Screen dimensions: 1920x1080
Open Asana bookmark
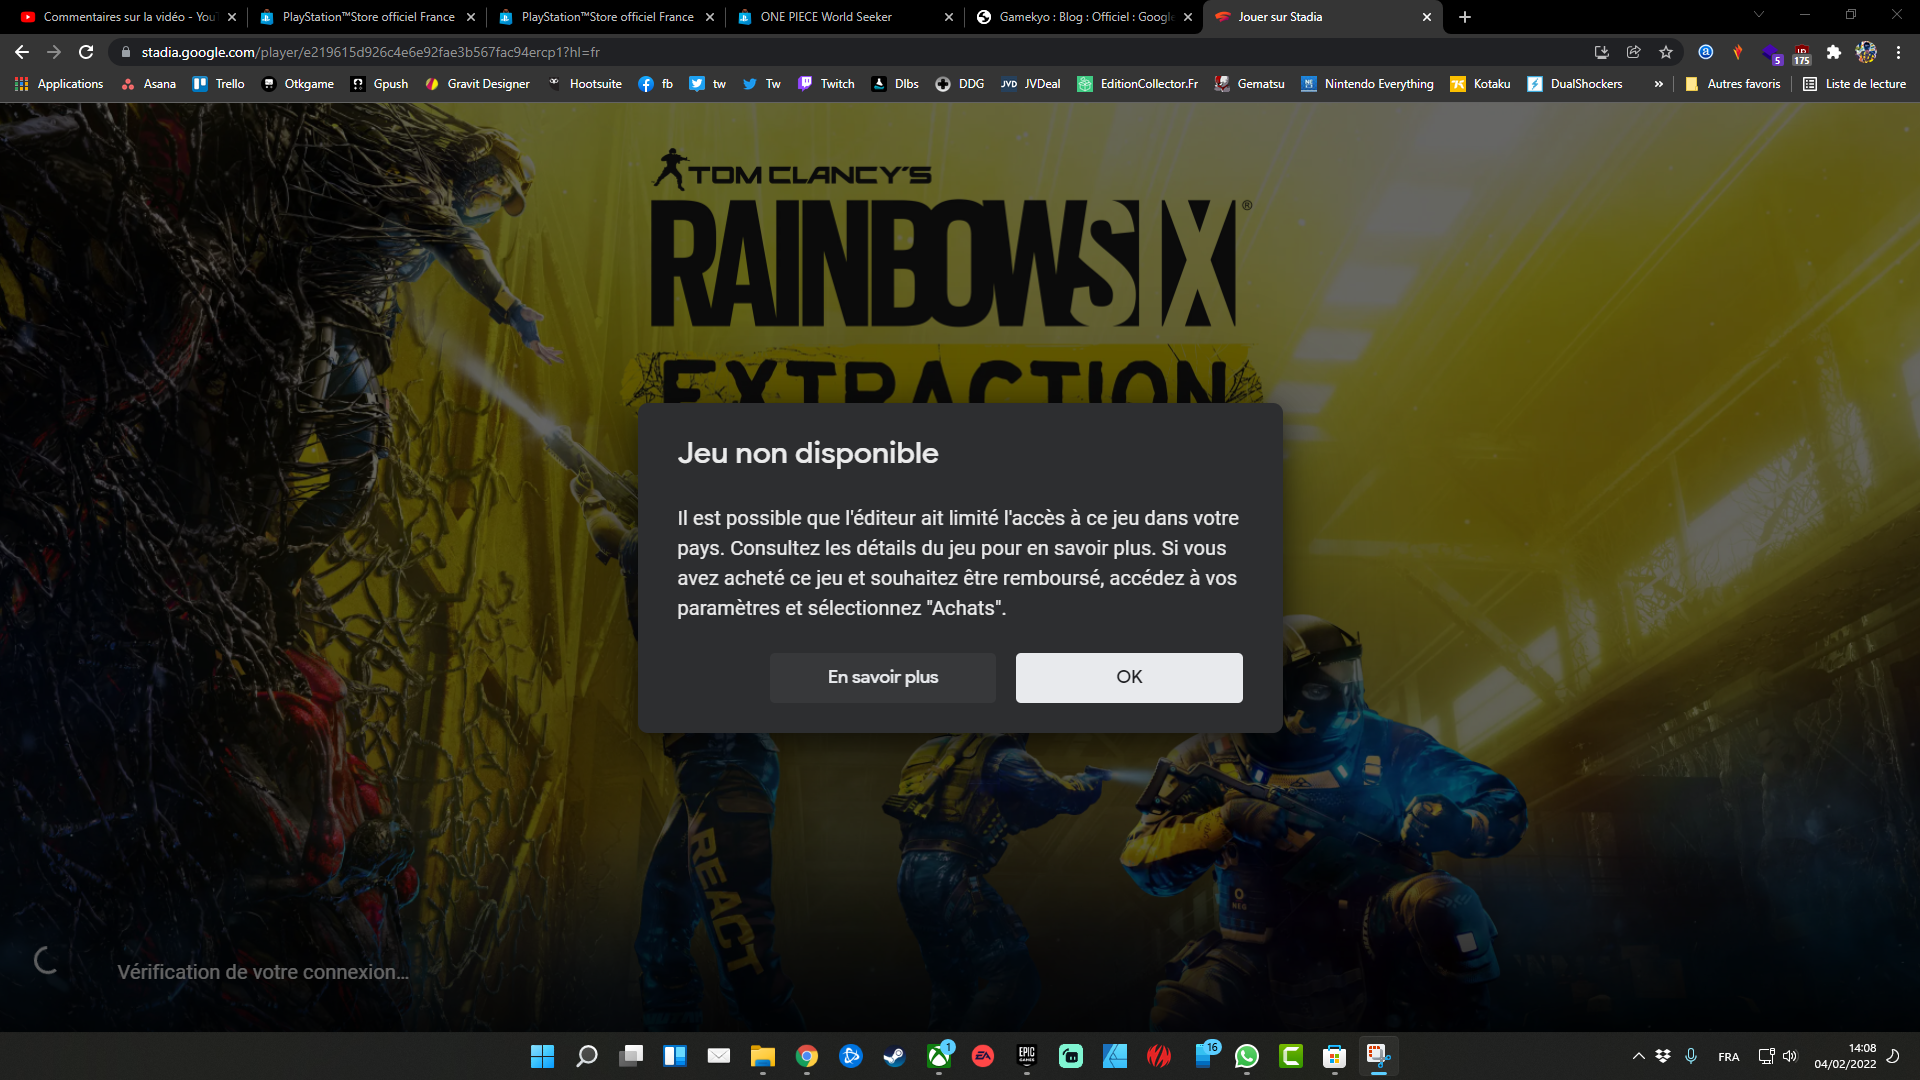pos(149,84)
